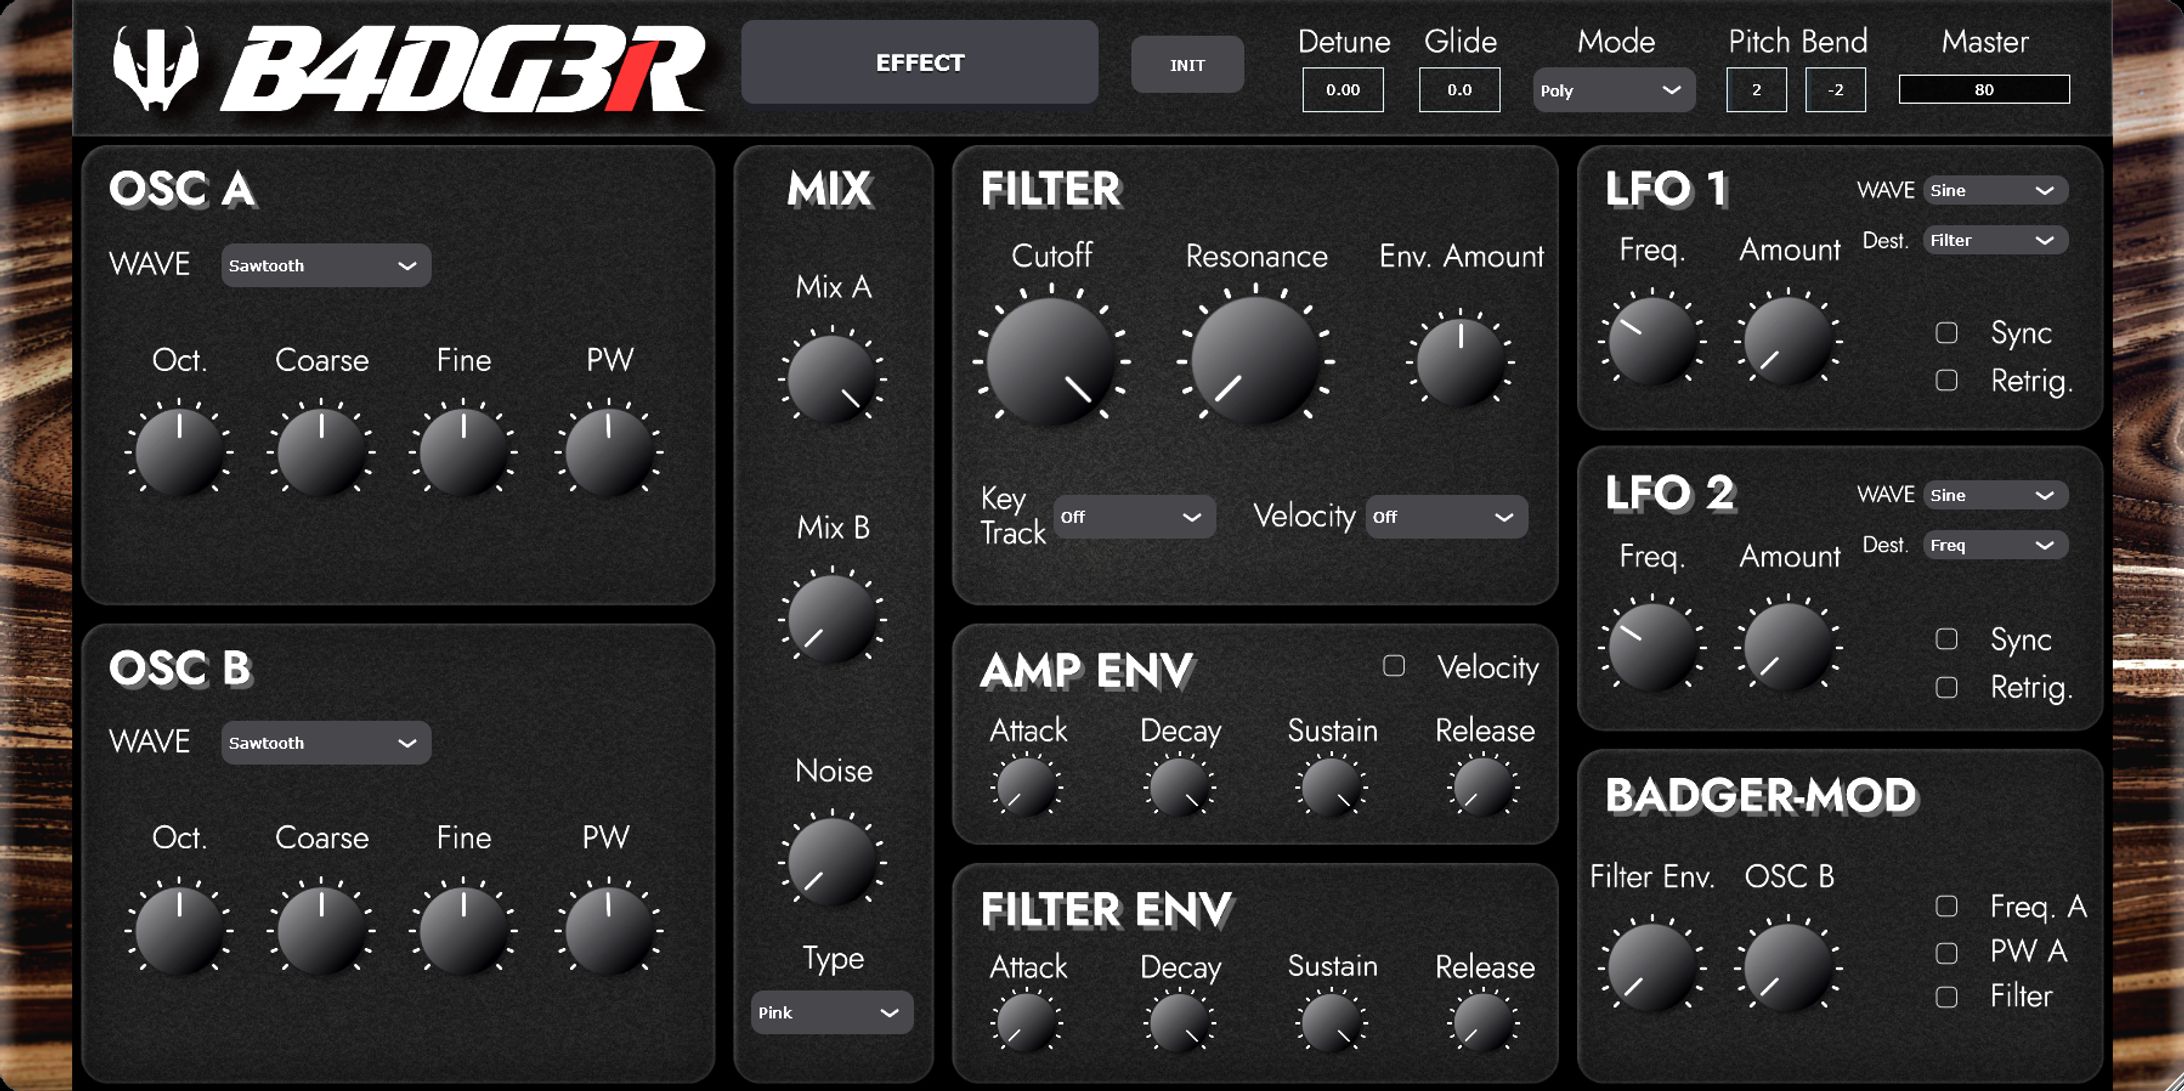Click the LFO 1 Freq knob
This screenshot has width=2184, height=1091.
[x=1651, y=341]
